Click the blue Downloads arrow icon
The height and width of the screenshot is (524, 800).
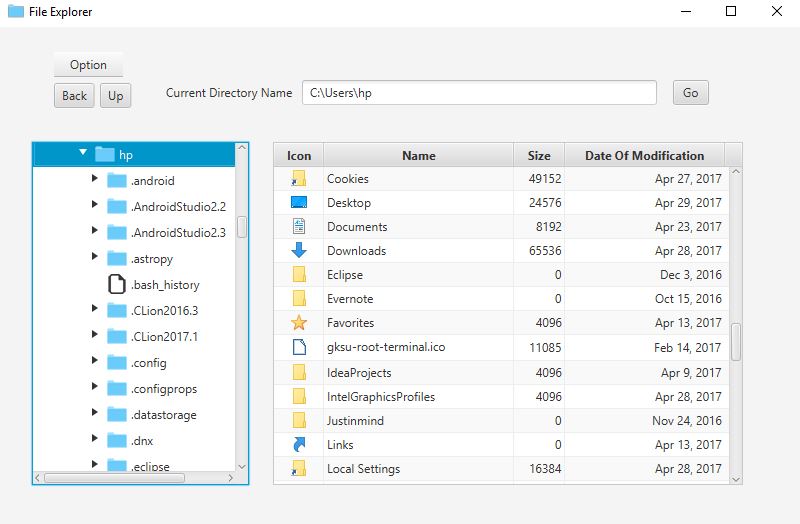(299, 250)
